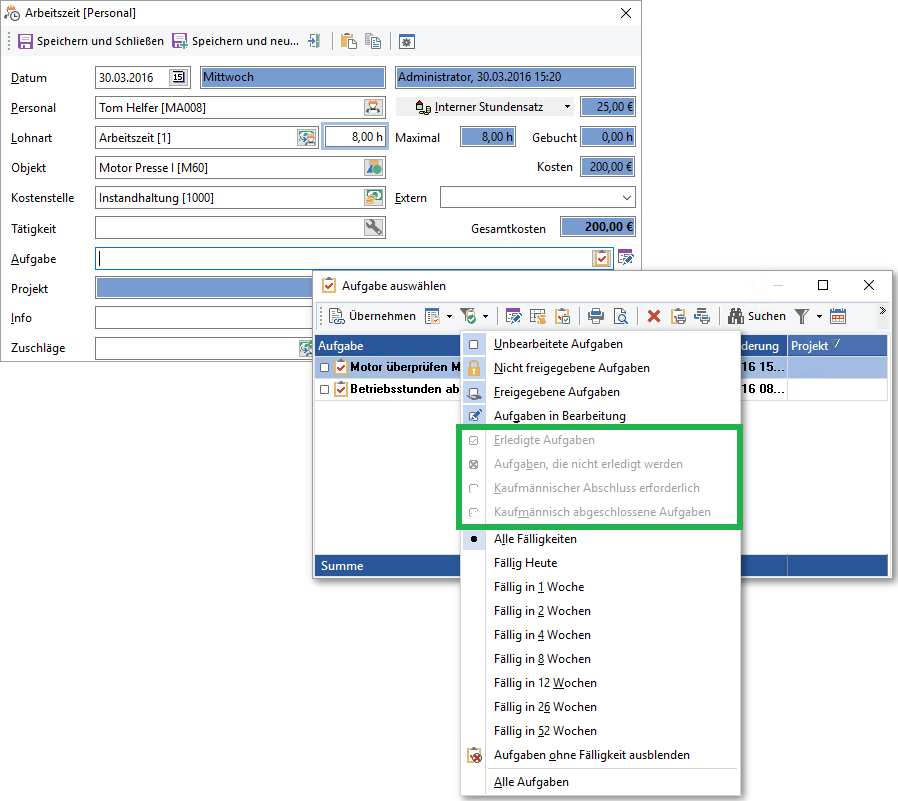
Task: Click the red X delete icon
Action: (x=653, y=316)
